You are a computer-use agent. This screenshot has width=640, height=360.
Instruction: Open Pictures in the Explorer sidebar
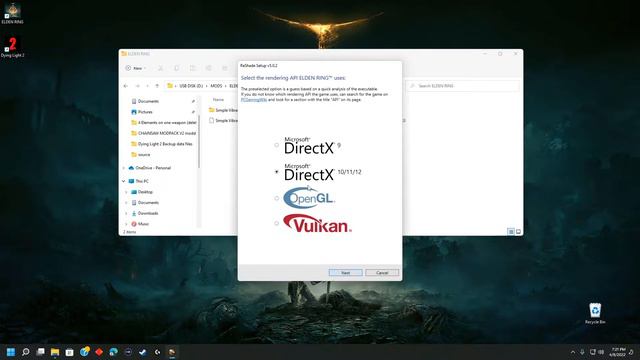145,112
